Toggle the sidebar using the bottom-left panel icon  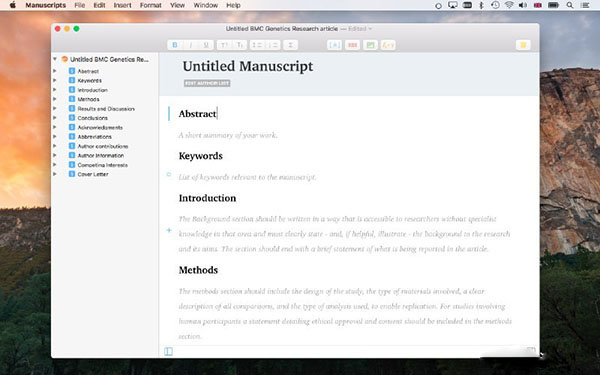tap(168, 351)
